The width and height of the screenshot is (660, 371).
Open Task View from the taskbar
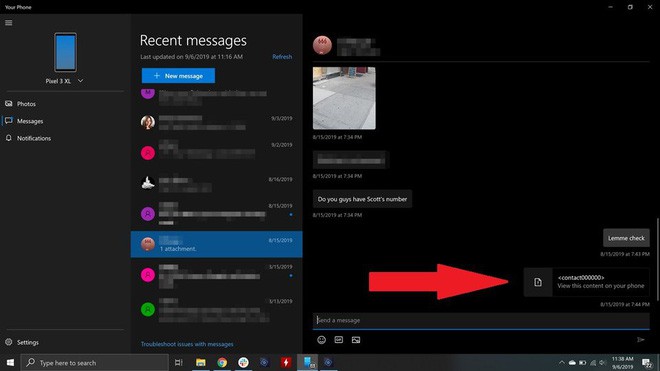tap(178, 363)
